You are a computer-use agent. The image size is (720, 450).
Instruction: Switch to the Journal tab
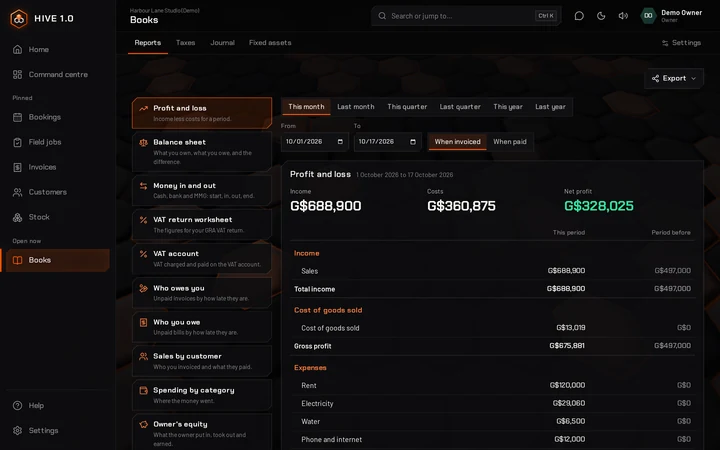(x=222, y=43)
